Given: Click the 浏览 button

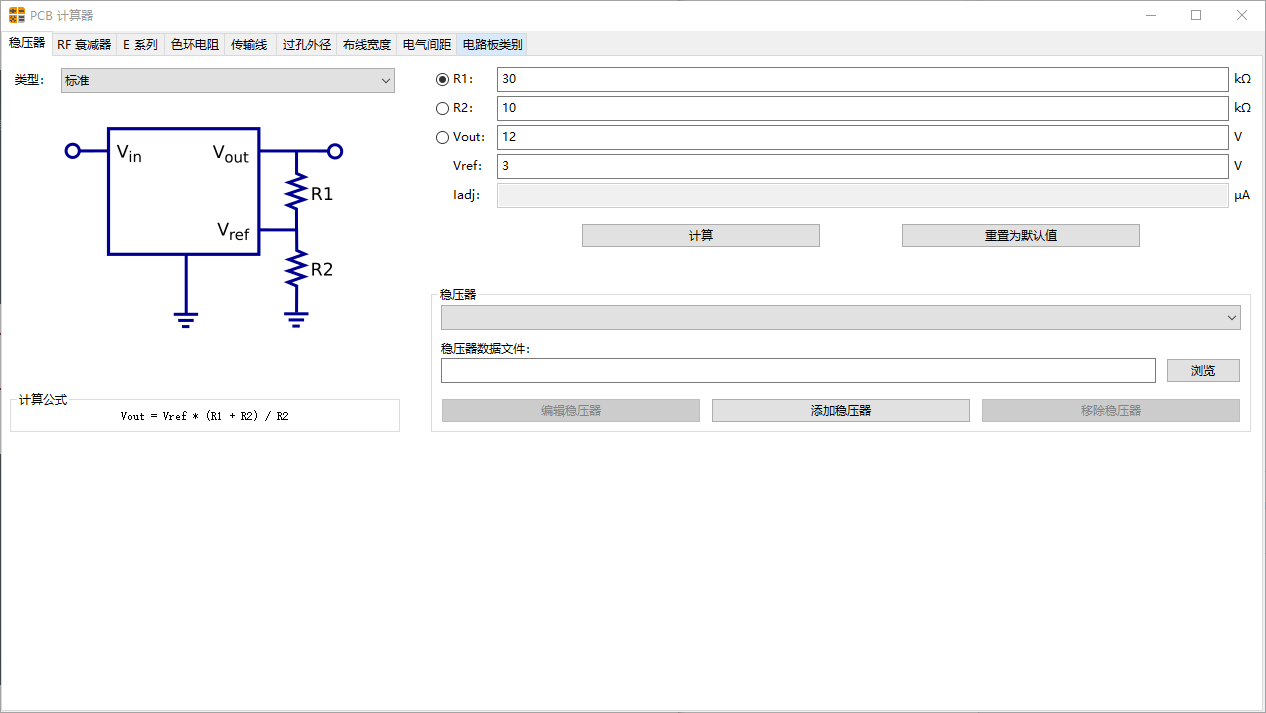Looking at the screenshot, I should (x=1203, y=371).
